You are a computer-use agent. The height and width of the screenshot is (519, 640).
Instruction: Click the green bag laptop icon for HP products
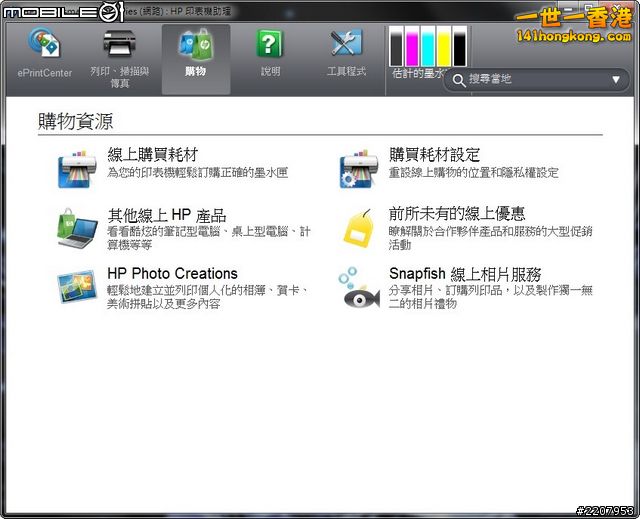point(75,228)
